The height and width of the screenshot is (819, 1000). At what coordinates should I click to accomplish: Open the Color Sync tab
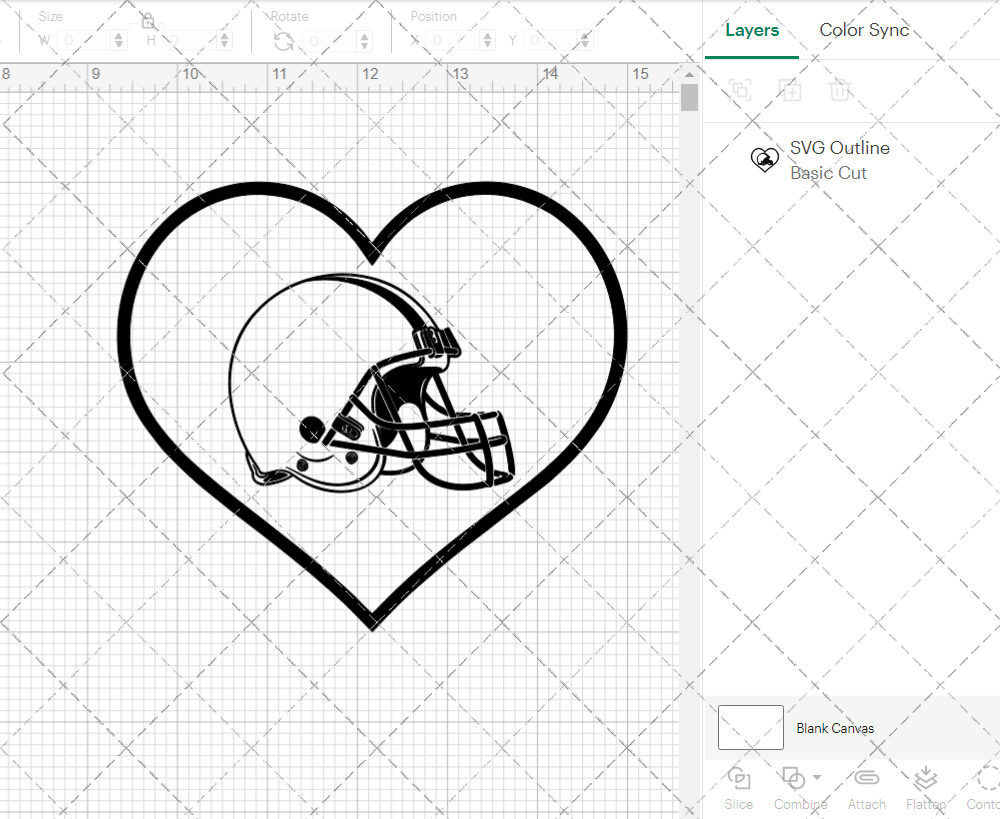[864, 31]
